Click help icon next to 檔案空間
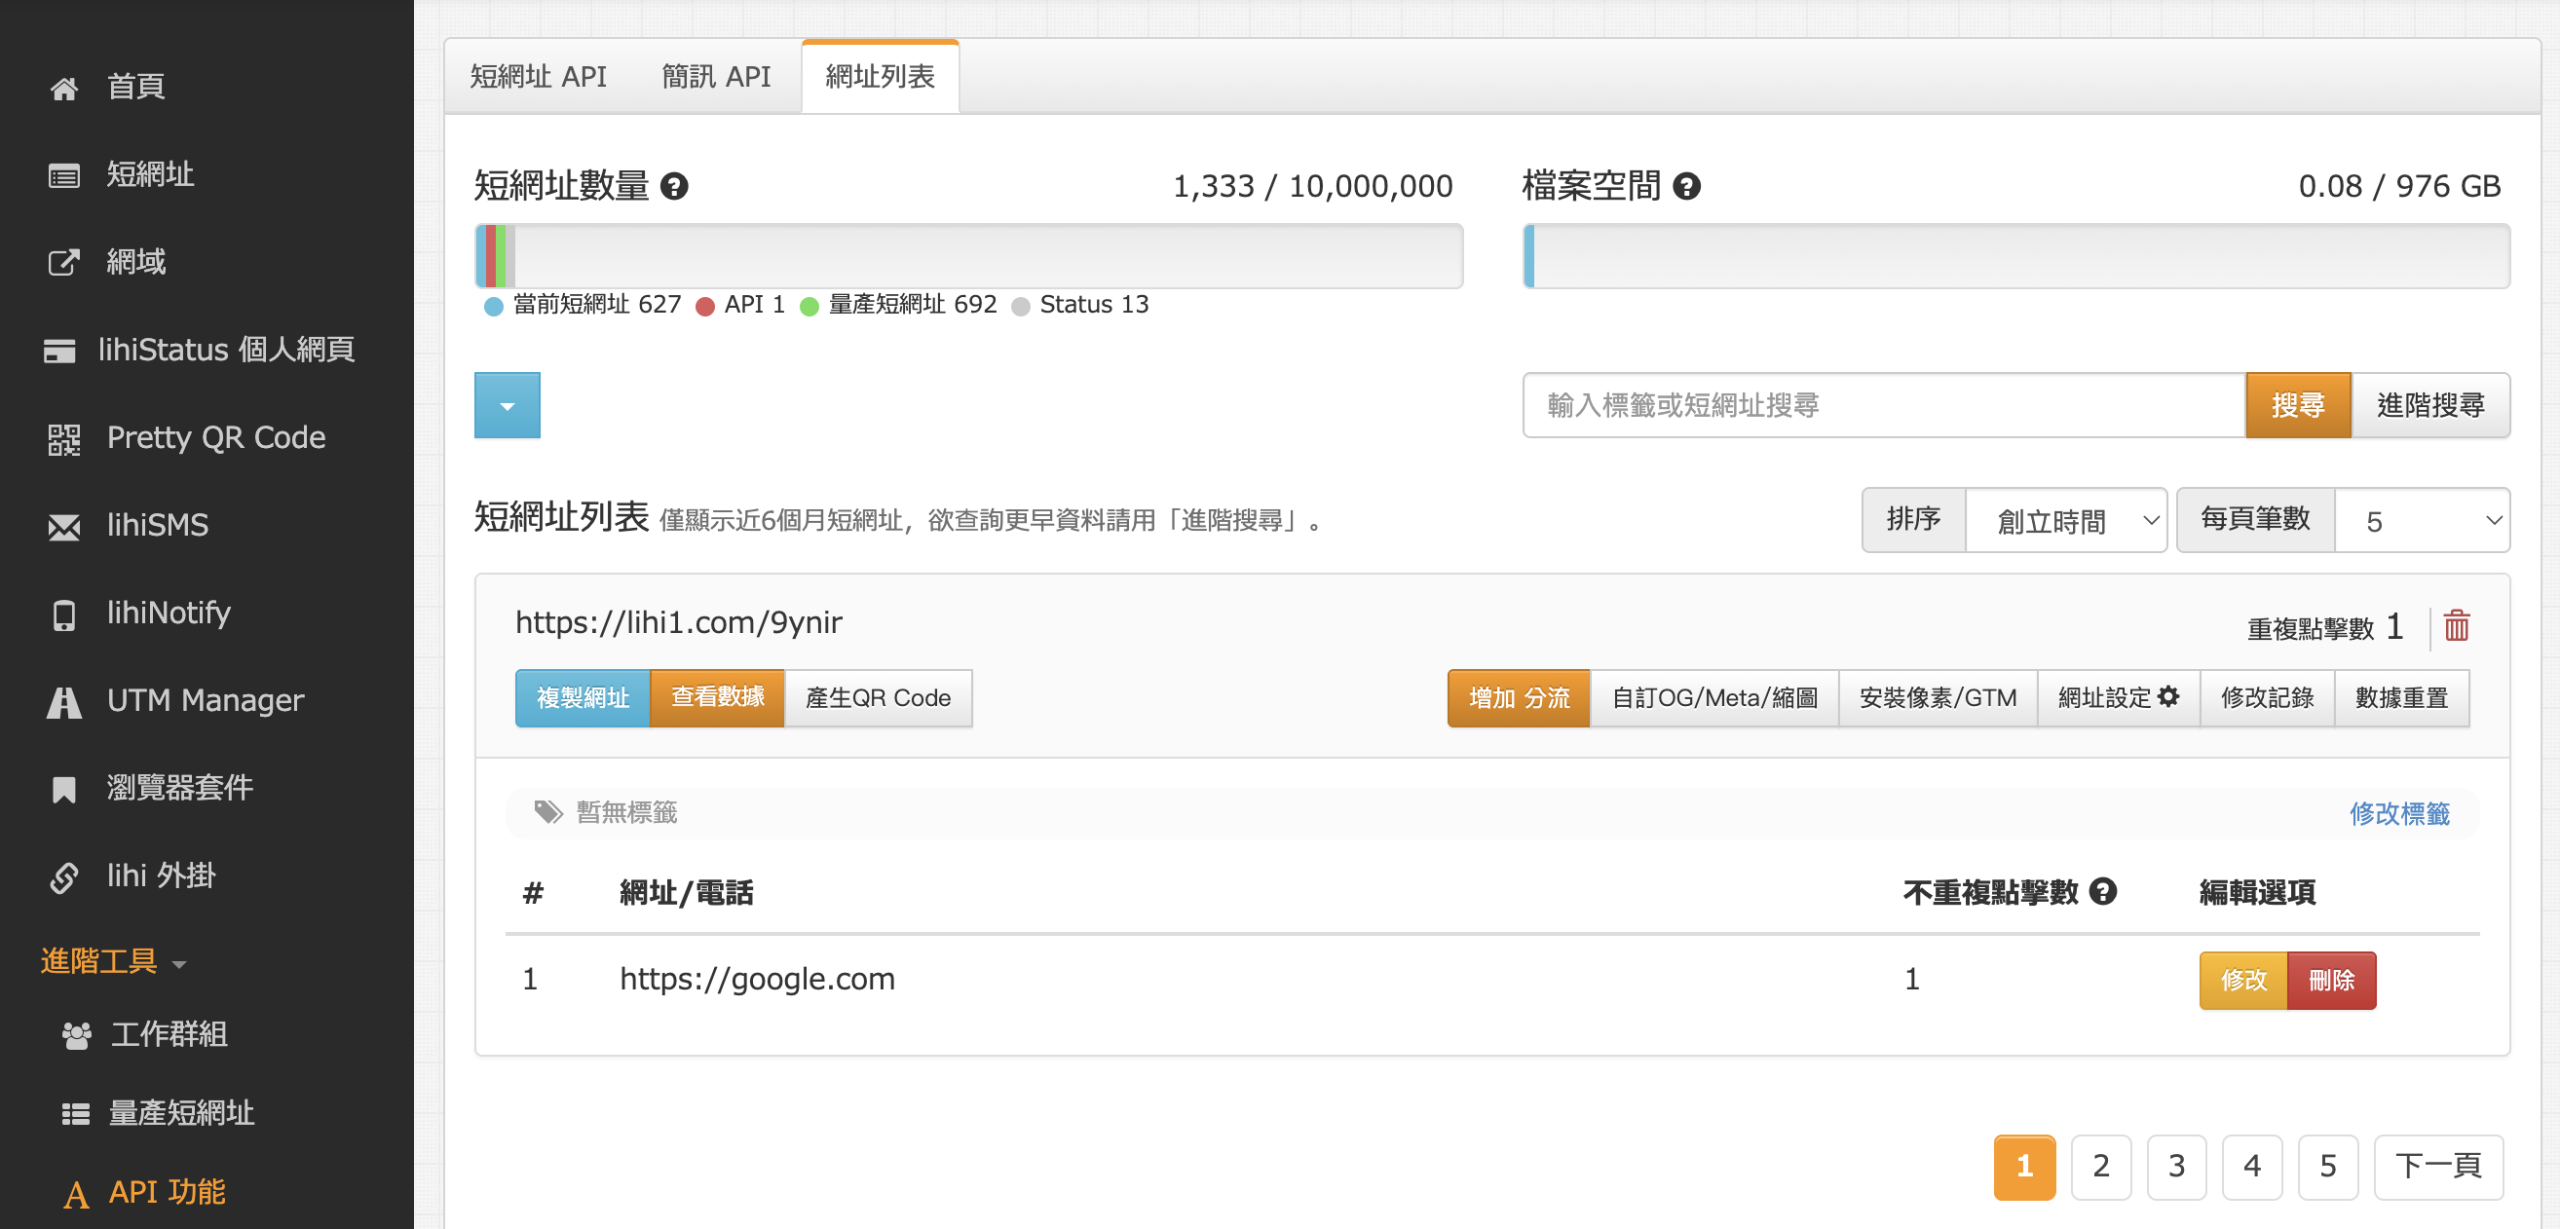 pyautogui.click(x=1687, y=187)
